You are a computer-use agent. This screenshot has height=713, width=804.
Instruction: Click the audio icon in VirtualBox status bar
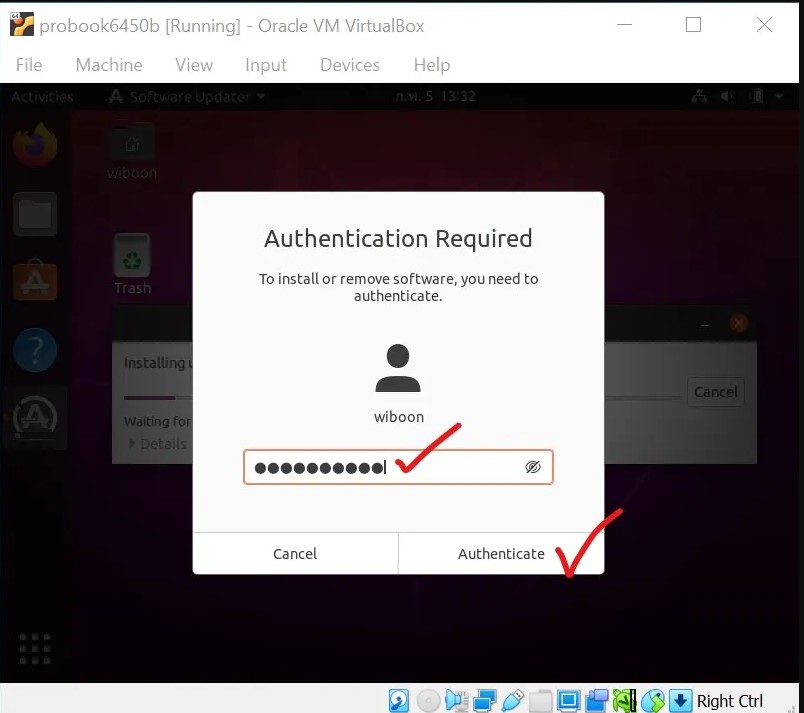point(457,700)
